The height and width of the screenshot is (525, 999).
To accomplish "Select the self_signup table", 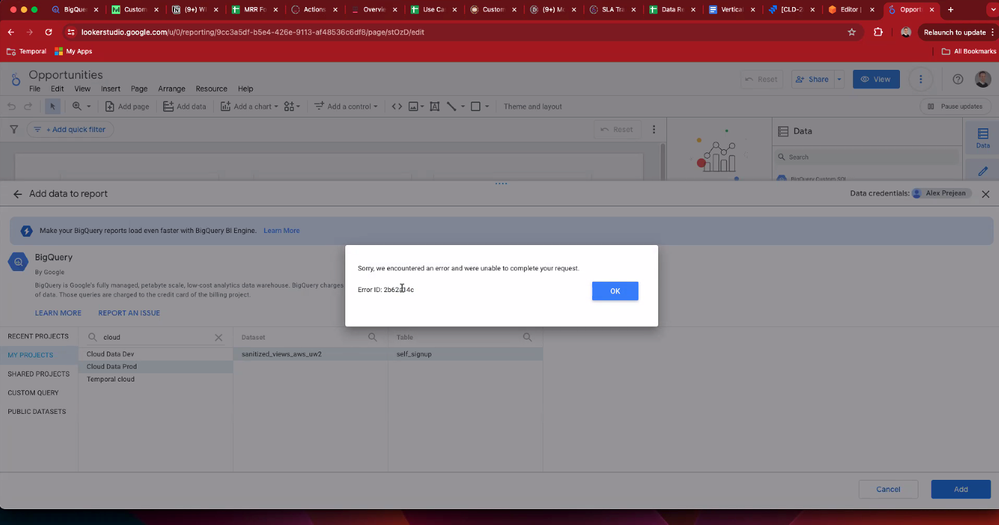I will pos(465,354).
